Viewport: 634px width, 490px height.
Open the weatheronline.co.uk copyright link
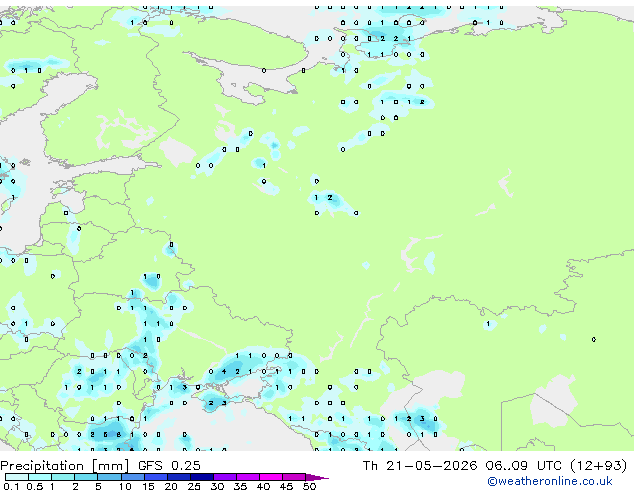click(x=549, y=481)
